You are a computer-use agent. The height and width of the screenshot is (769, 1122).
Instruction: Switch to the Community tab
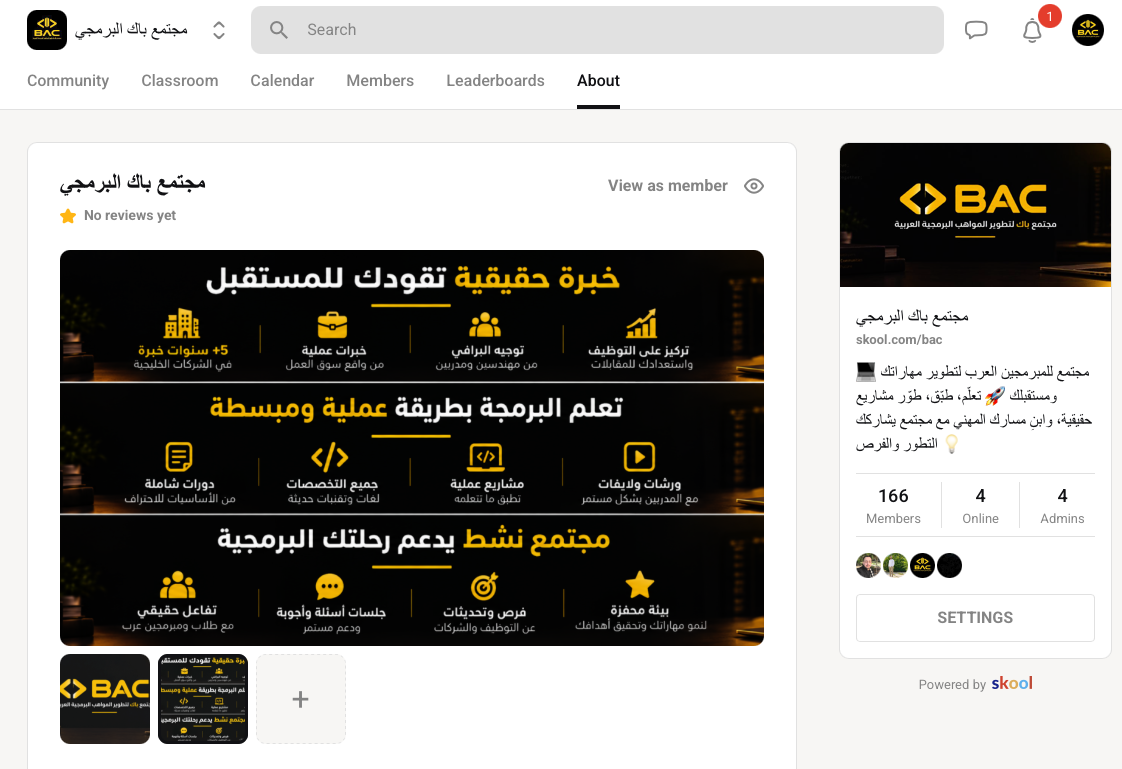click(x=68, y=81)
